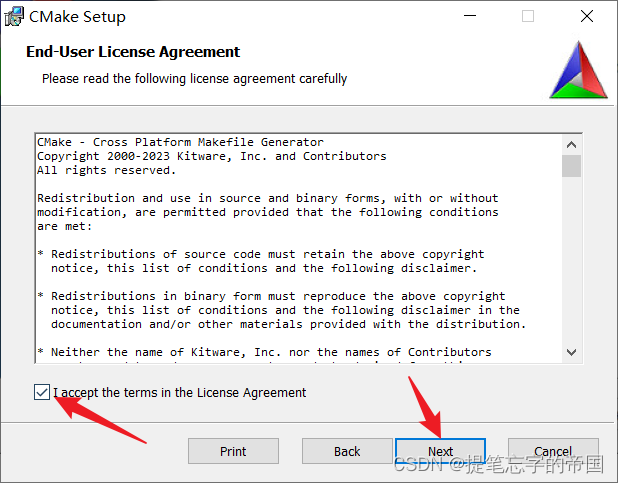The image size is (618, 483).
Task: Click the 'Please read the following license' subtitle
Action: pyautogui.click(x=195, y=78)
